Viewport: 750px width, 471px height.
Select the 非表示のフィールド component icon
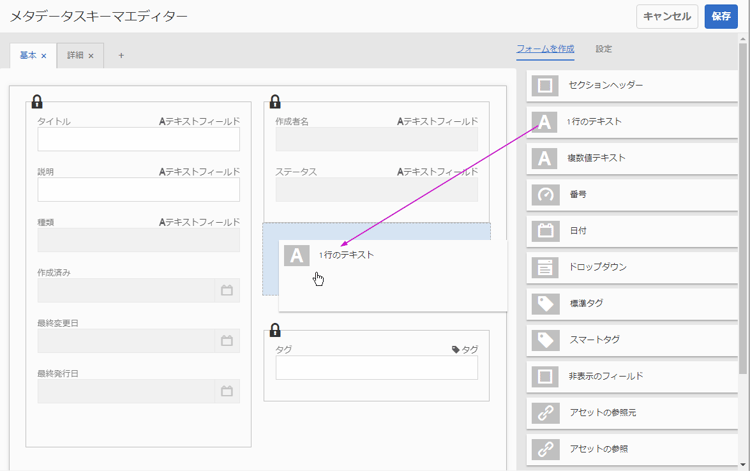tap(545, 376)
